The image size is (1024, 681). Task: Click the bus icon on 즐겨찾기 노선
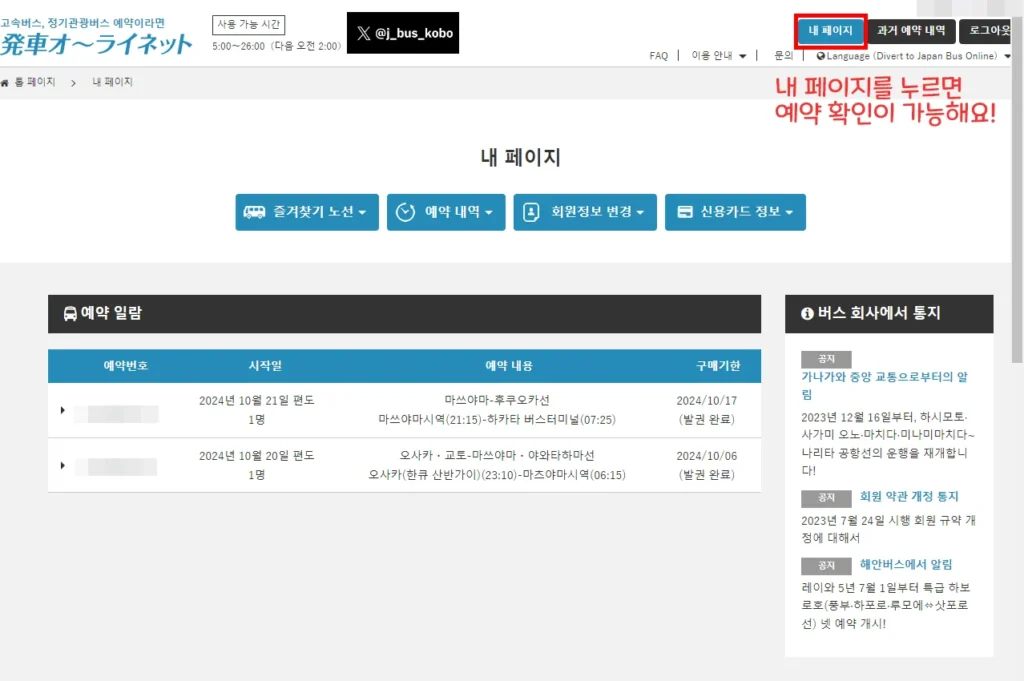tap(255, 212)
